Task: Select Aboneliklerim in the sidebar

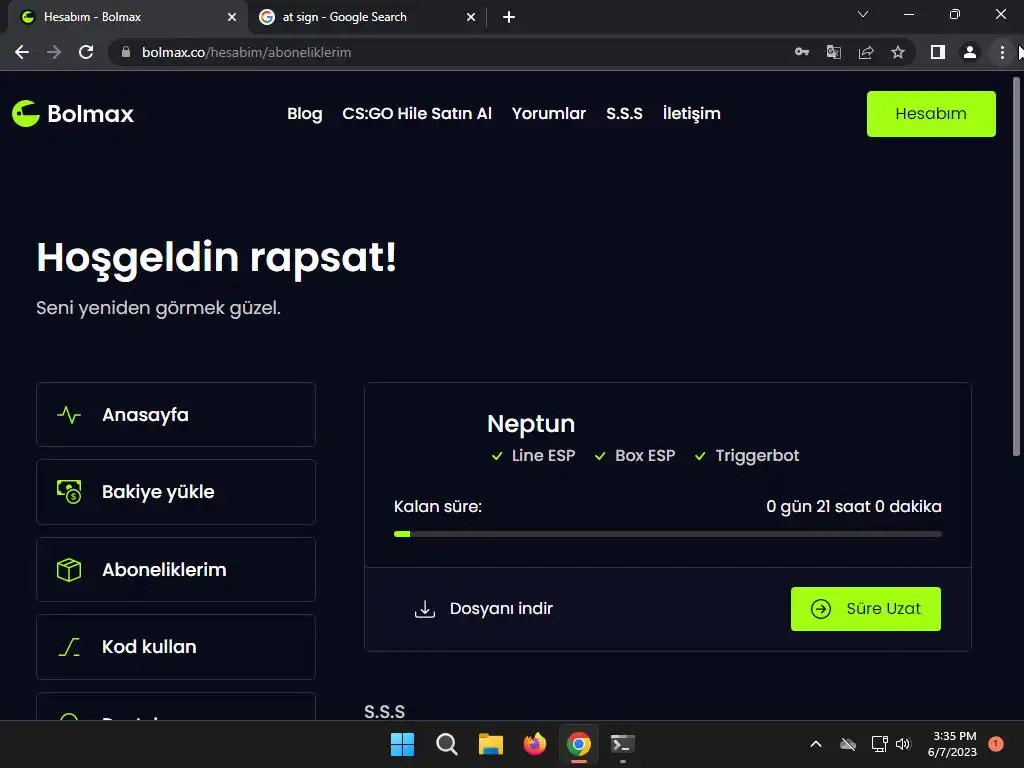Action: (176, 569)
